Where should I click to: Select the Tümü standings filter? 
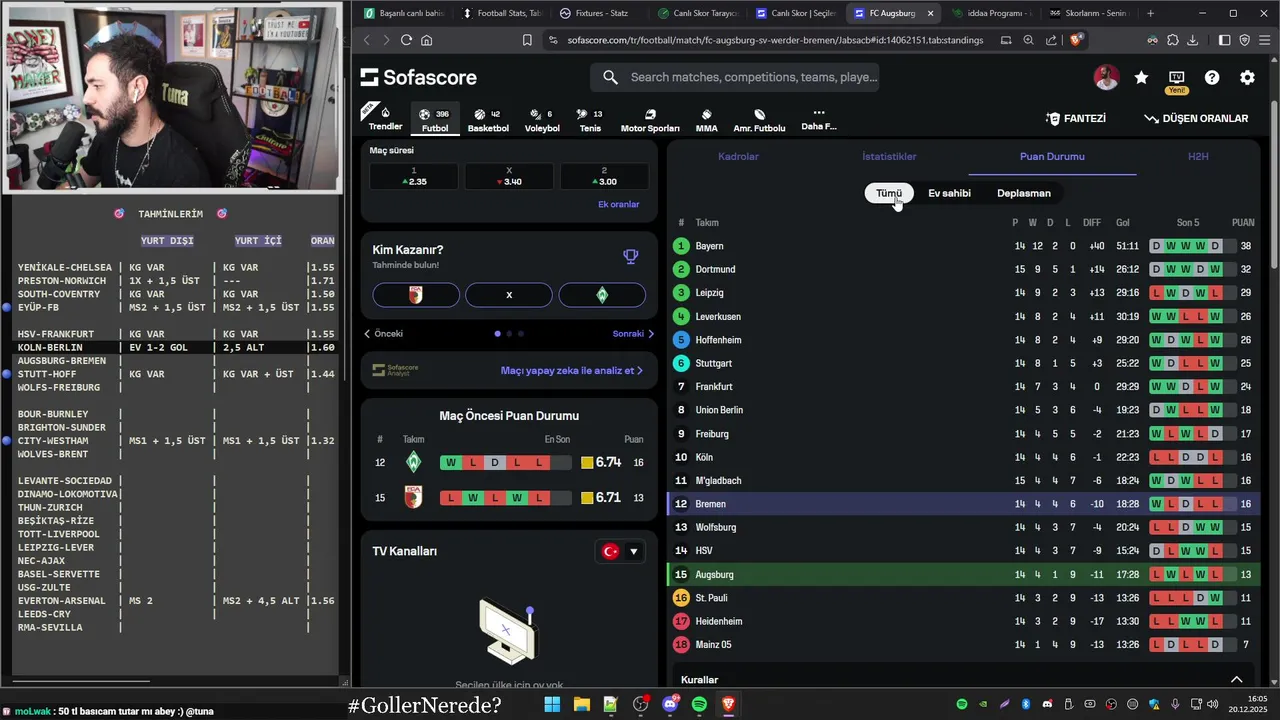coord(889,193)
